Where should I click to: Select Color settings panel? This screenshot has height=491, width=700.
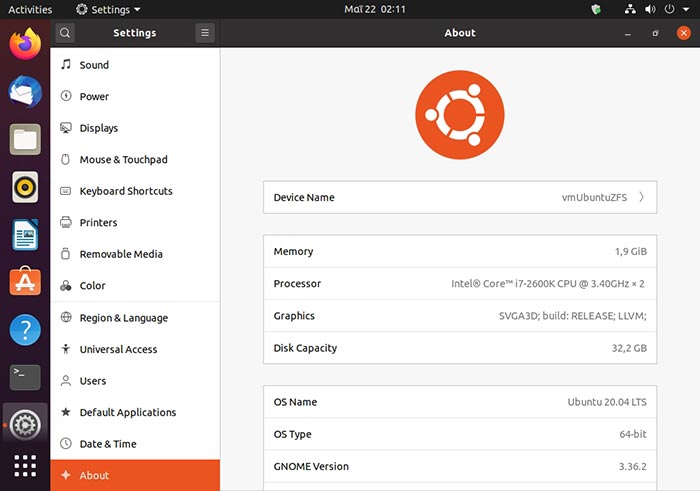pyautogui.click(x=135, y=286)
